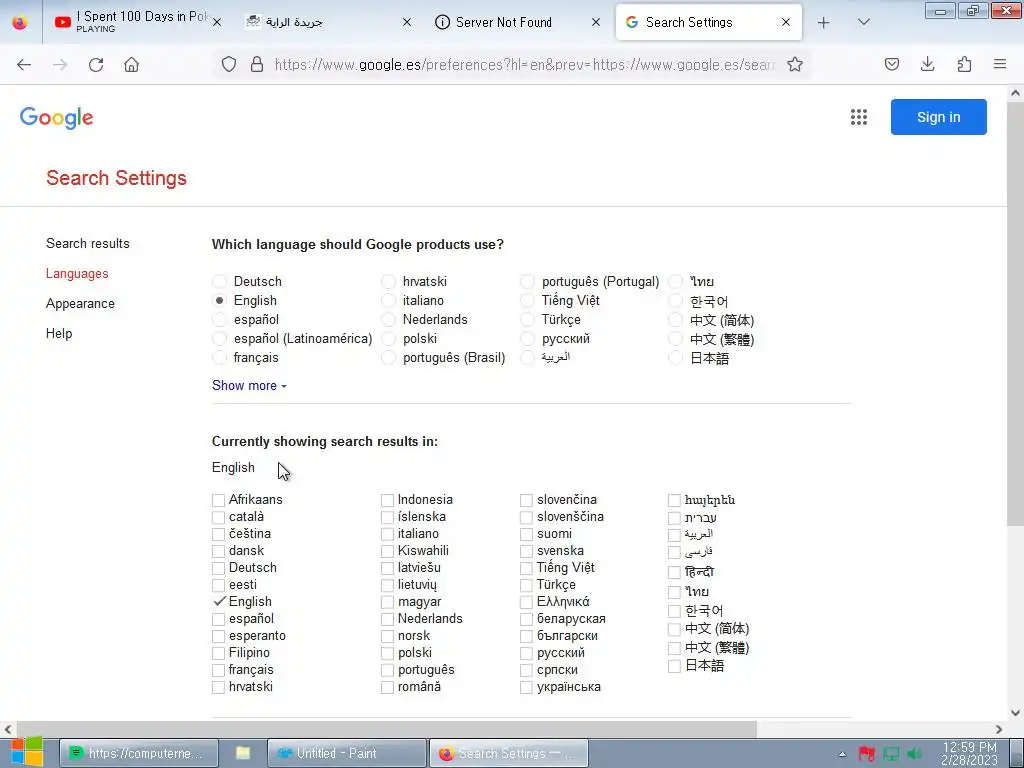This screenshot has height=768, width=1024.
Task: Click the volume speaker tray icon
Action: click(x=915, y=754)
